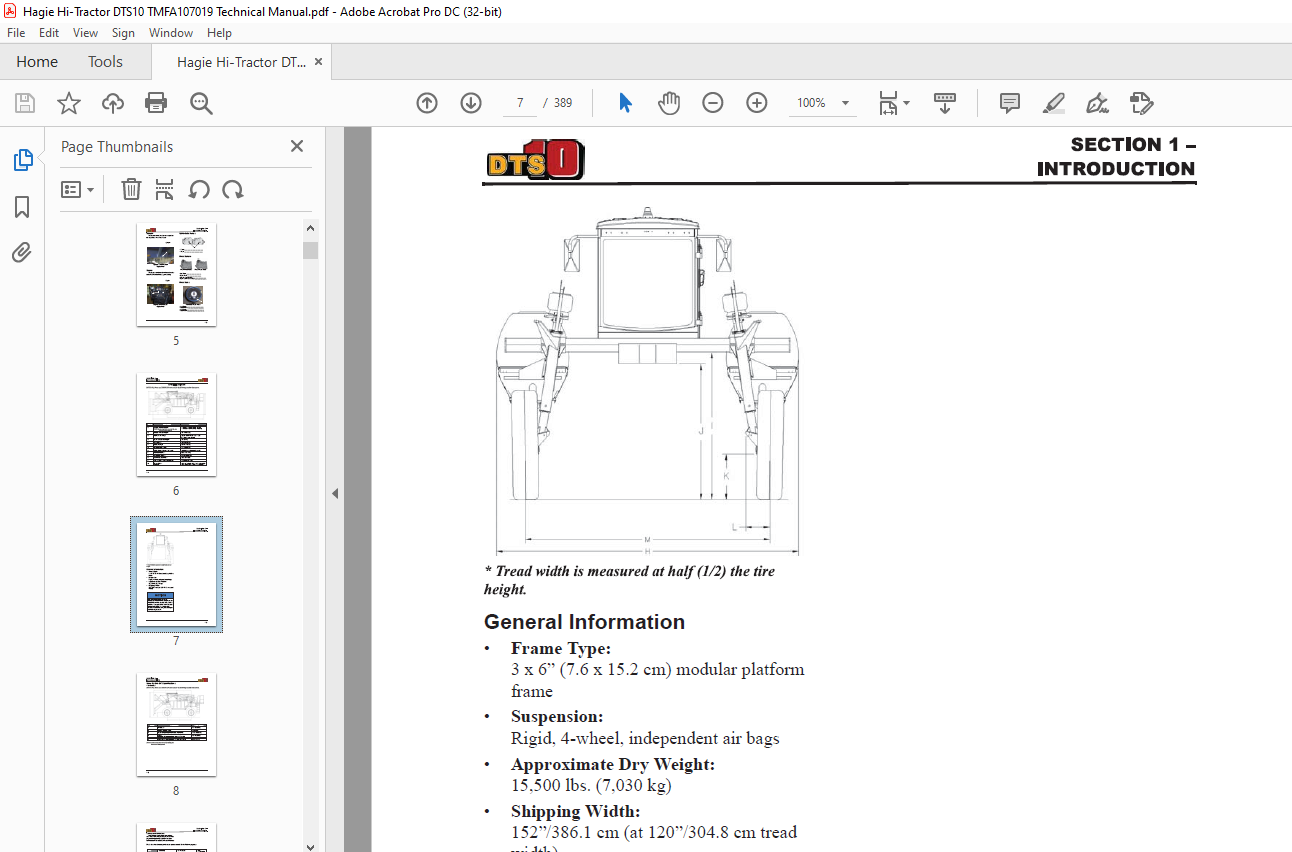Activate the Hand pan tool

[x=669, y=103]
